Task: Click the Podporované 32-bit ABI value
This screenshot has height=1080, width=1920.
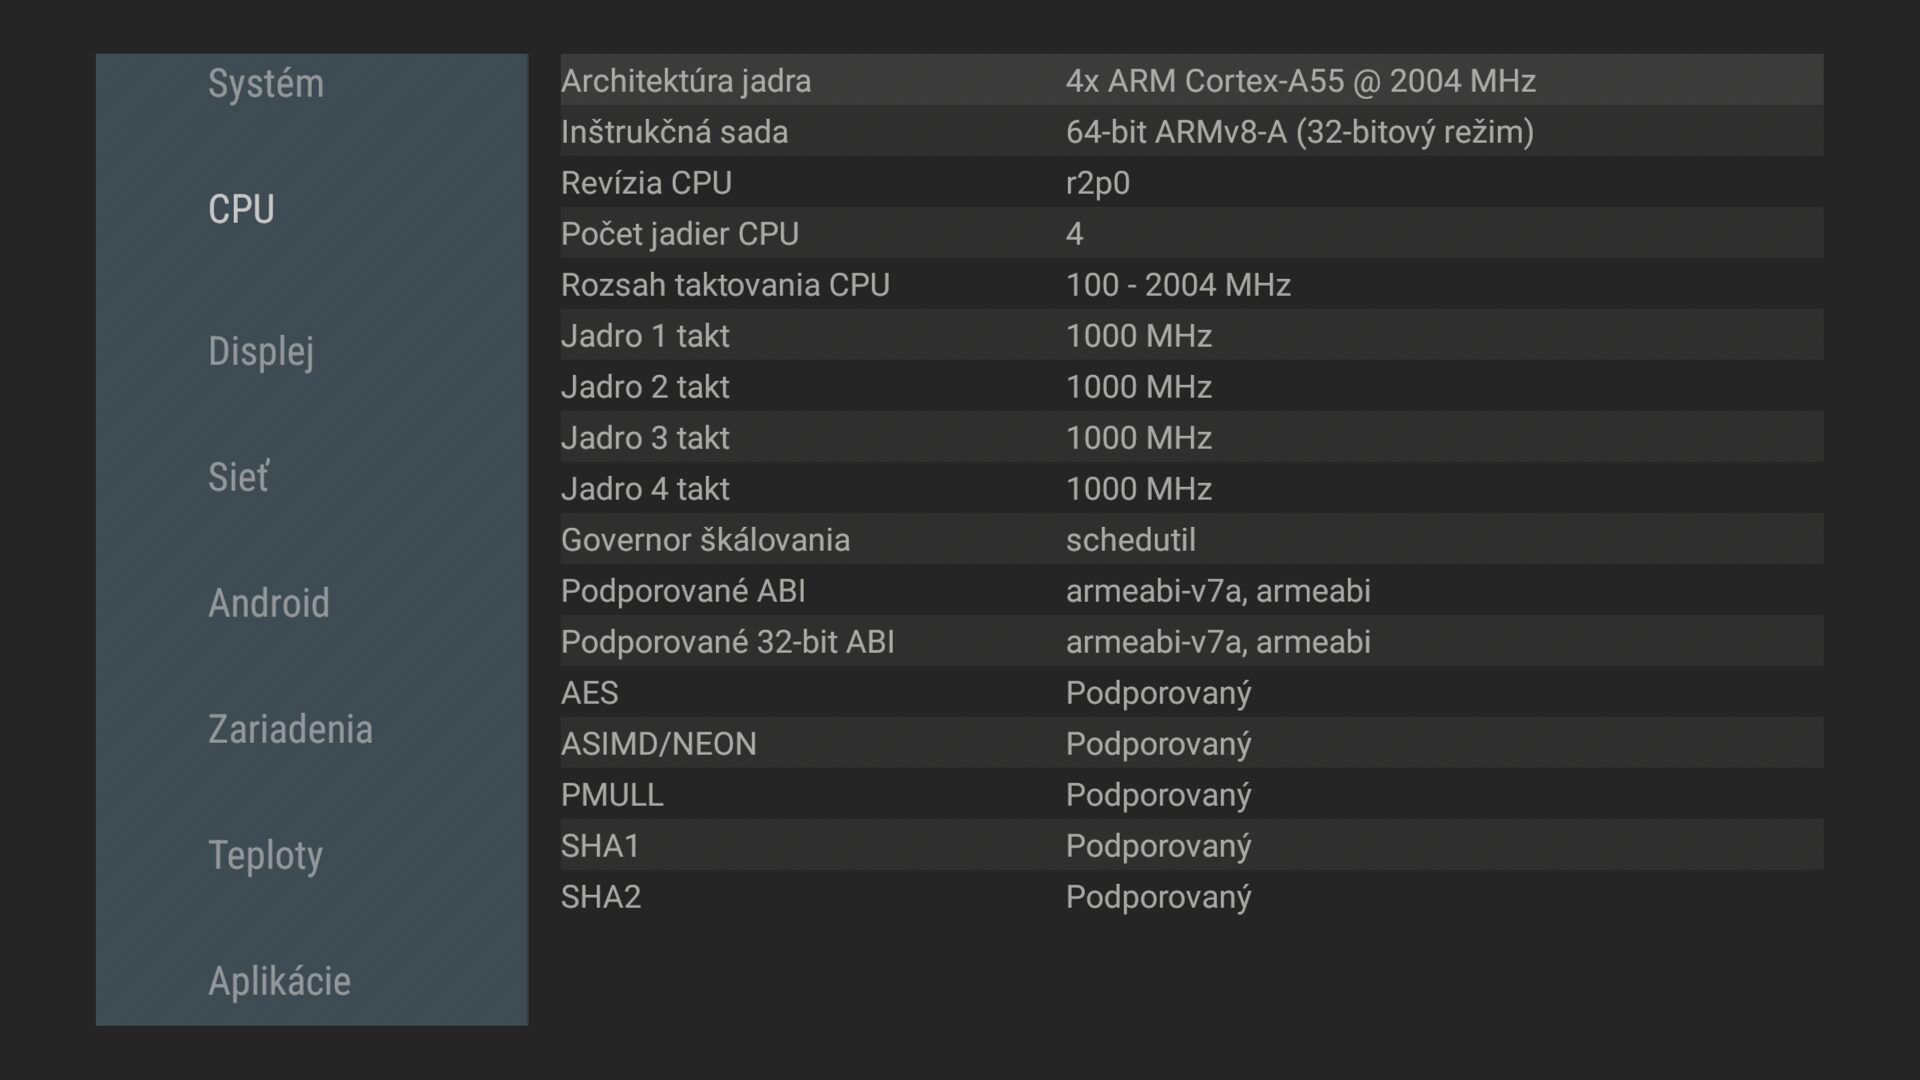Action: pyautogui.click(x=1218, y=642)
